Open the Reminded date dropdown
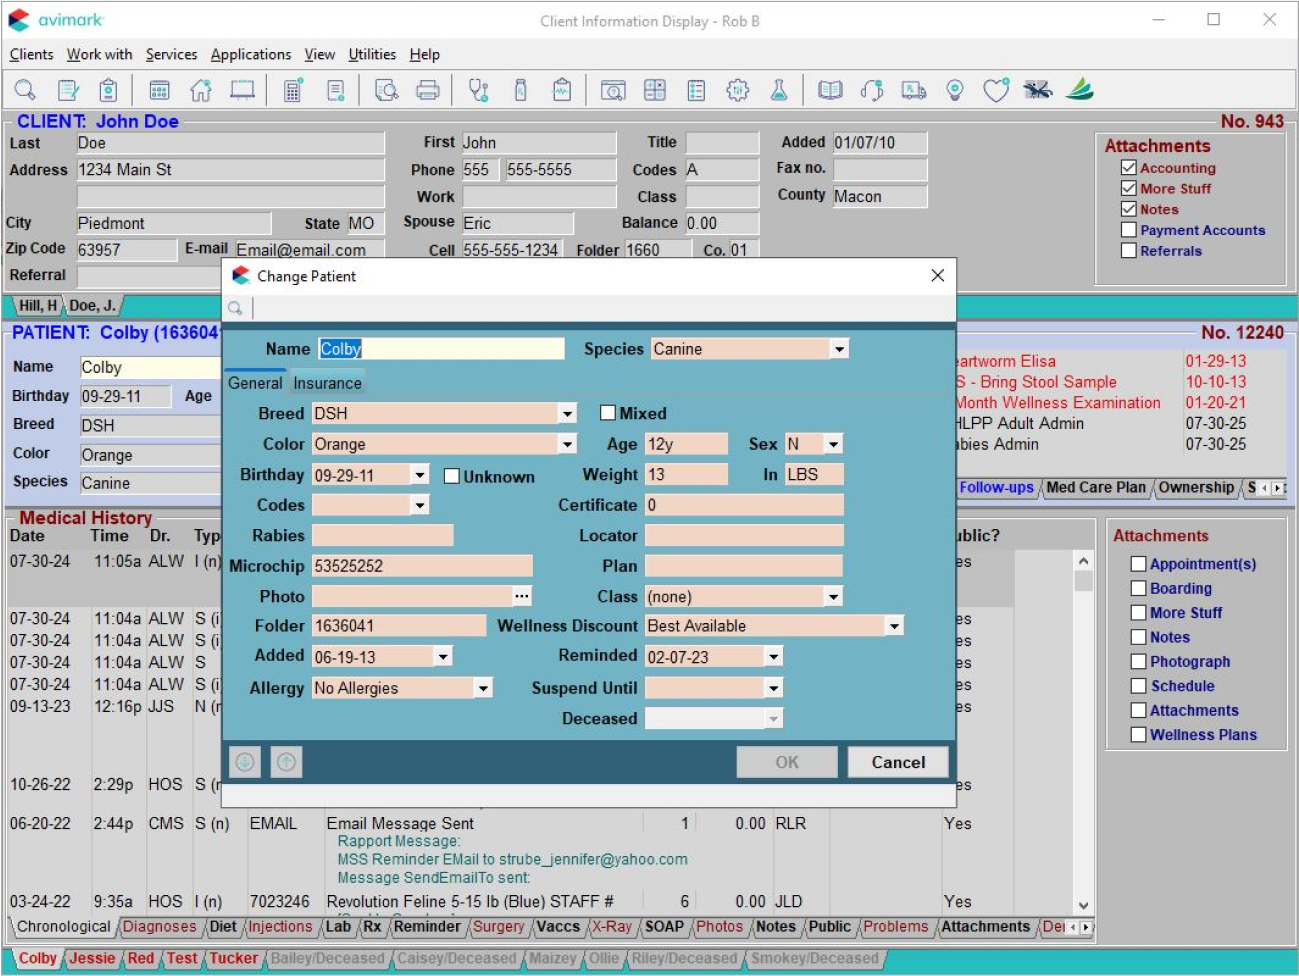Screen dimensions: 1299x976 [773, 657]
